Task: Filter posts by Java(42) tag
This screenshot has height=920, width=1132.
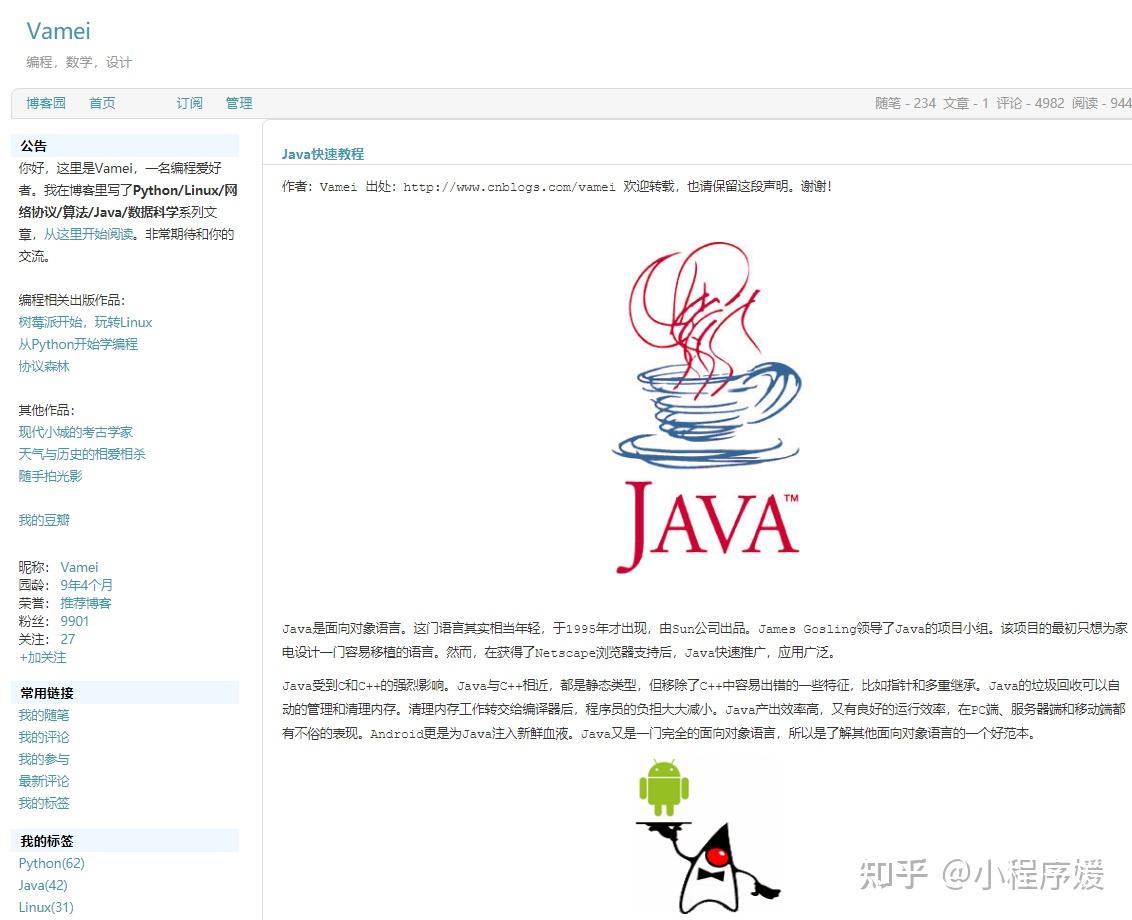Action: click(x=43, y=885)
